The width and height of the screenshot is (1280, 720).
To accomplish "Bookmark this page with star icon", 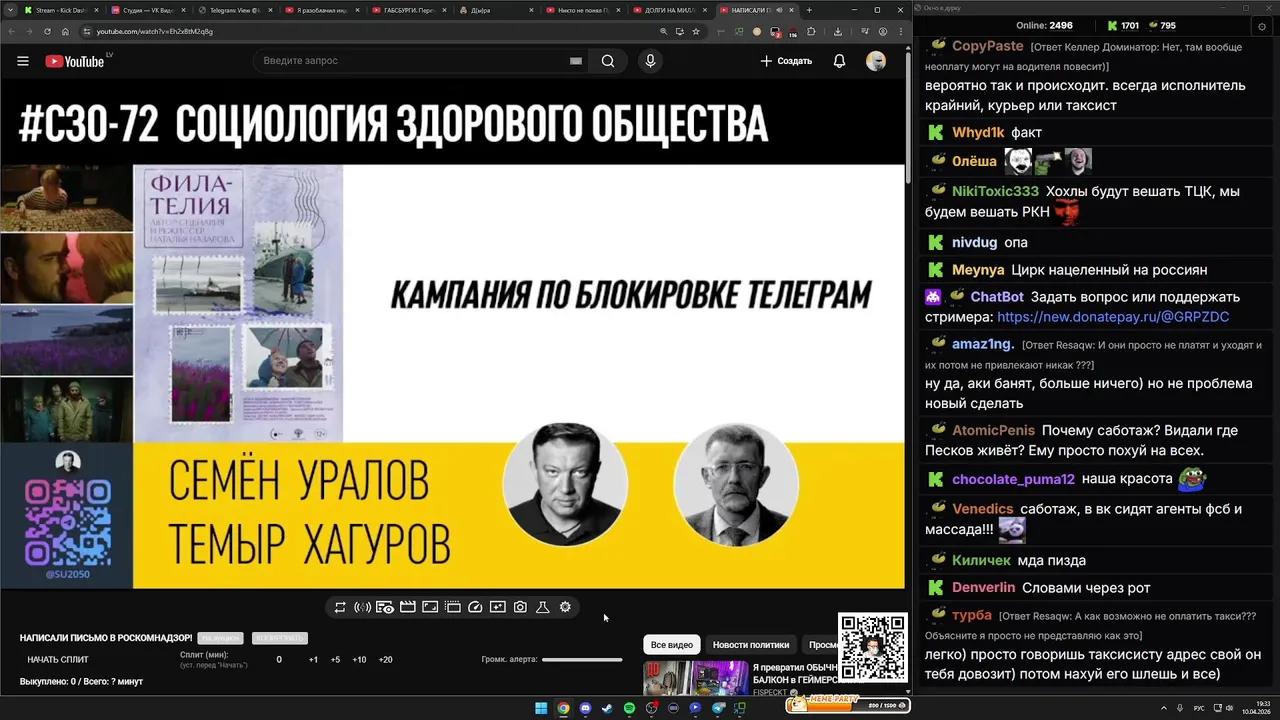I will [695, 31].
